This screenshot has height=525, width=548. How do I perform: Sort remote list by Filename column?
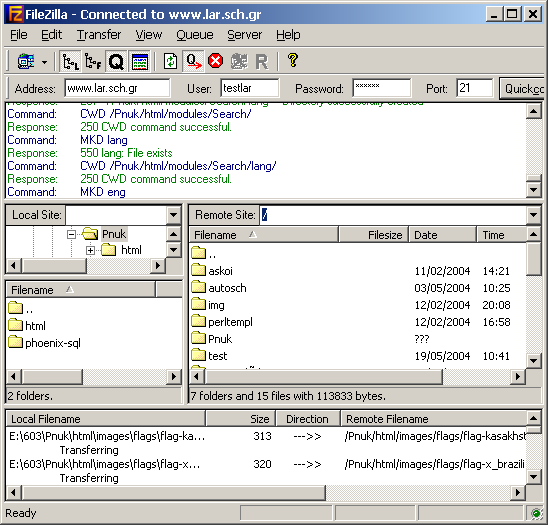[264, 235]
